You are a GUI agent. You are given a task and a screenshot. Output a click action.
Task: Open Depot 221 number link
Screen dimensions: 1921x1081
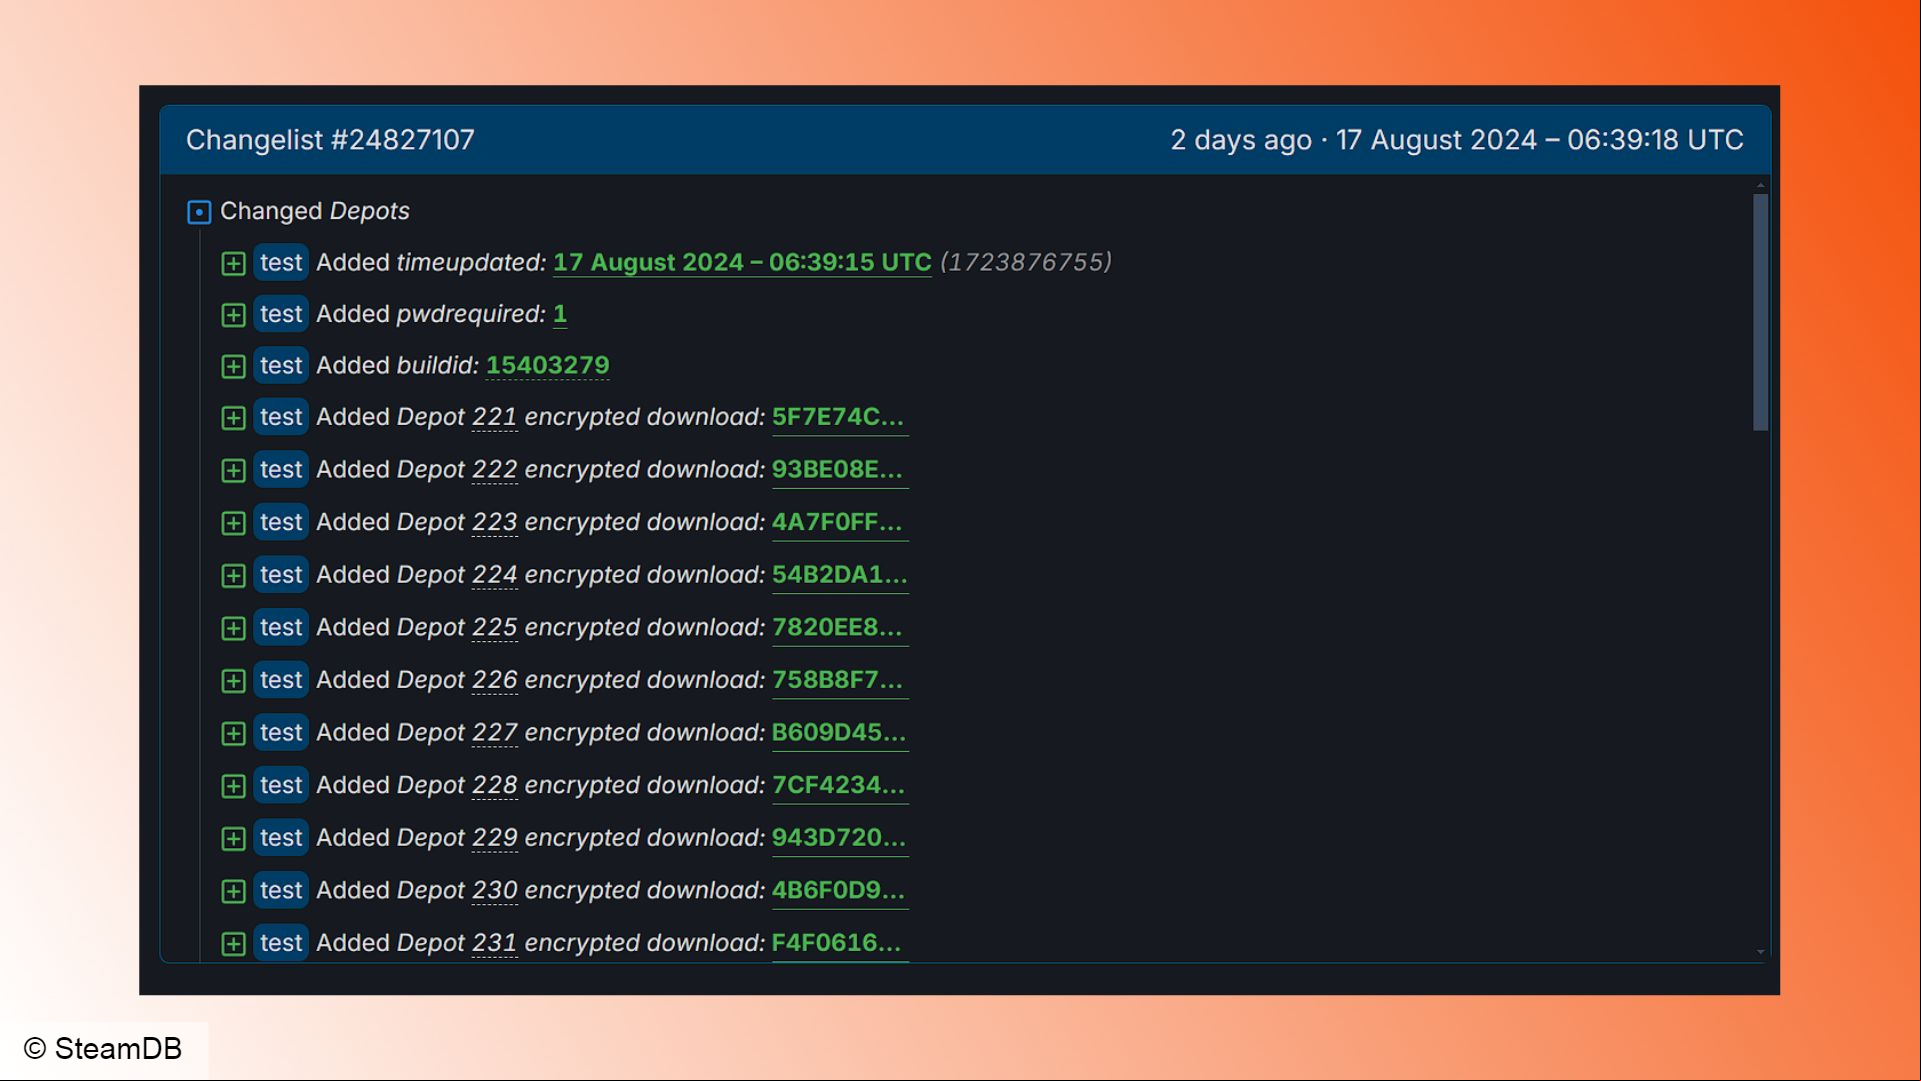pos(494,417)
